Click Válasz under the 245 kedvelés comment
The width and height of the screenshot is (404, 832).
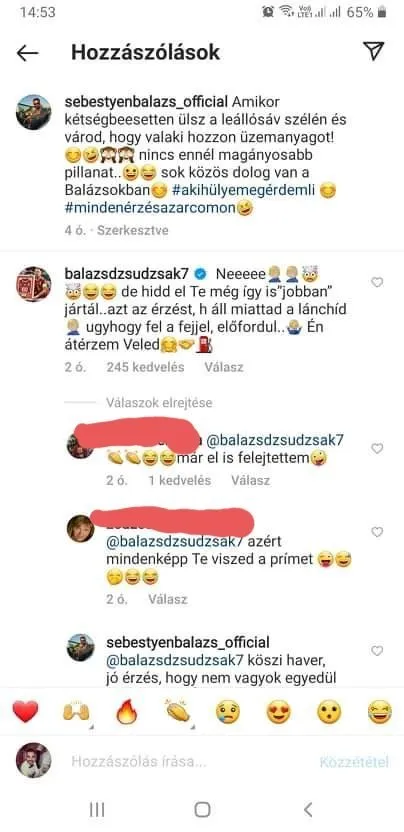point(224,367)
